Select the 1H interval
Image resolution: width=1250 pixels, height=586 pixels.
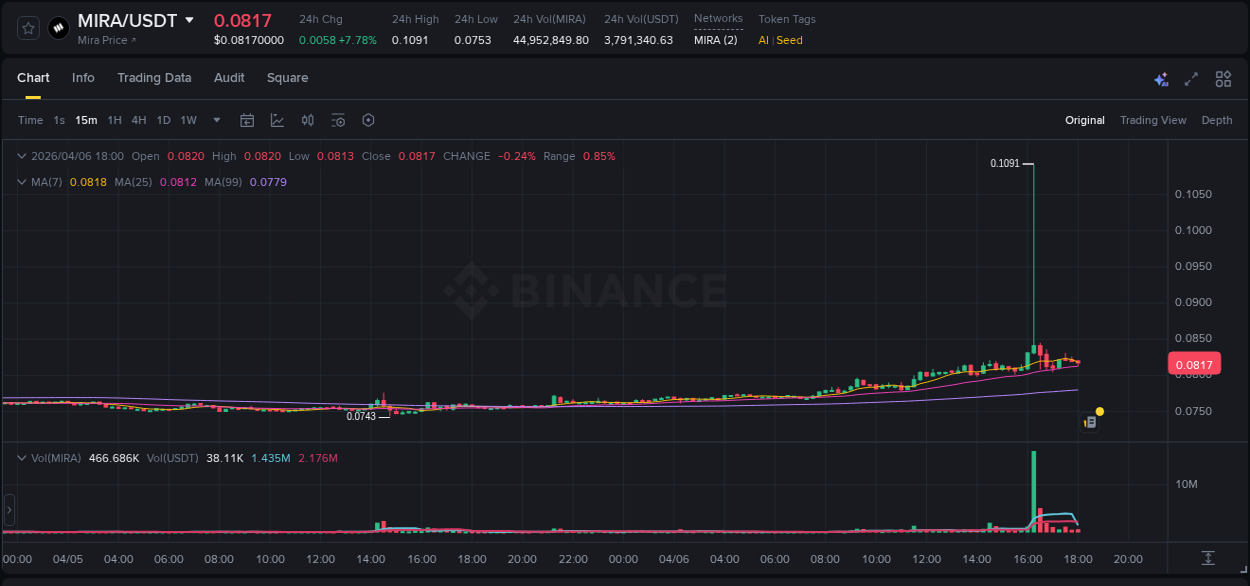114,120
